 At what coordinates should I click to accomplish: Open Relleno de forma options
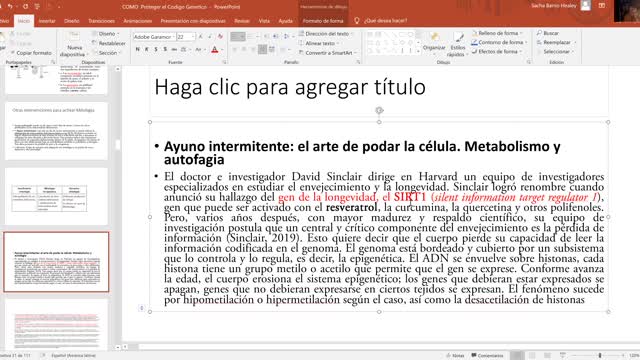497,33
